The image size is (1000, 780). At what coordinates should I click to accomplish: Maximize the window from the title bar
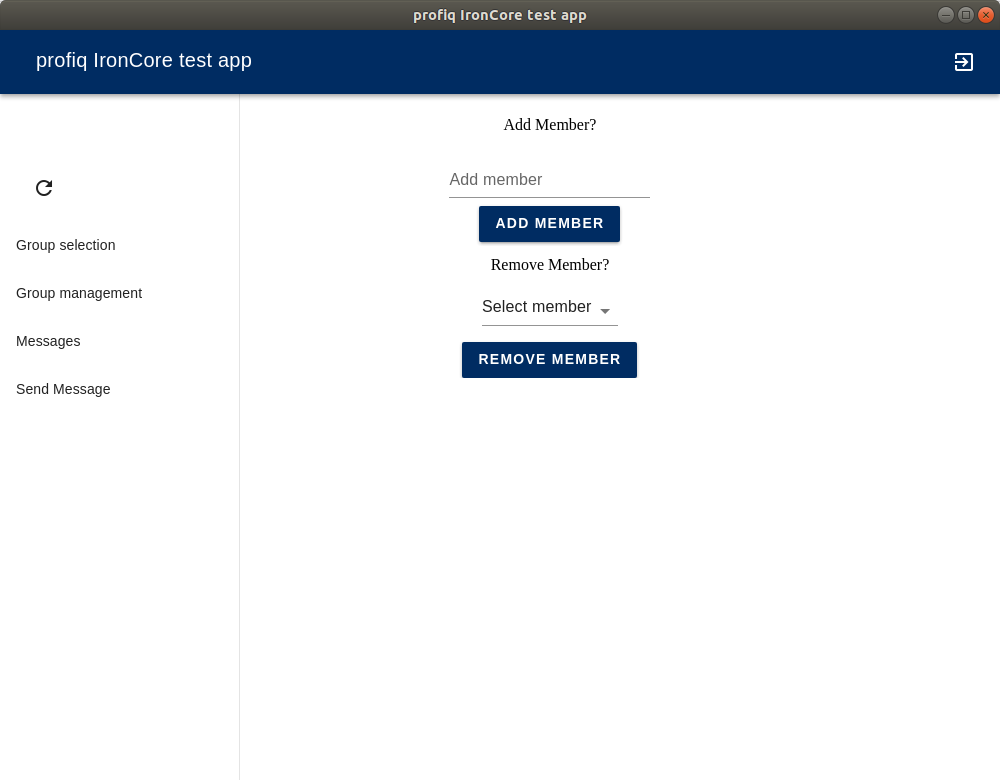point(966,15)
